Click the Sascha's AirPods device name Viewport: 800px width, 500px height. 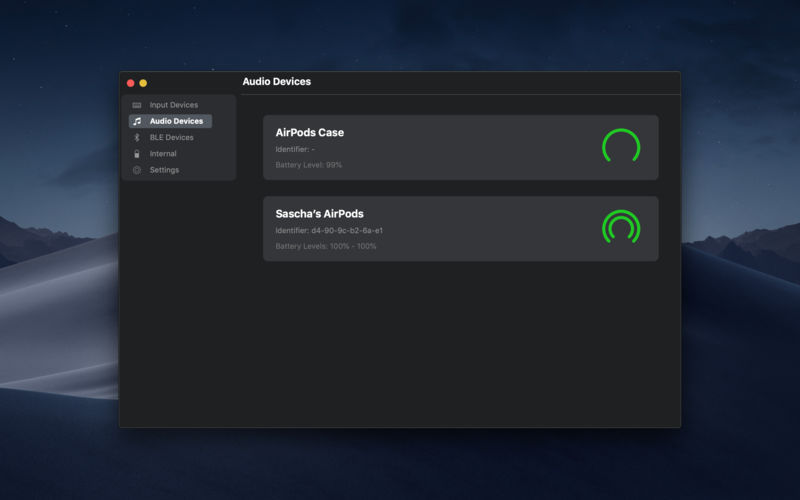pyautogui.click(x=320, y=214)
